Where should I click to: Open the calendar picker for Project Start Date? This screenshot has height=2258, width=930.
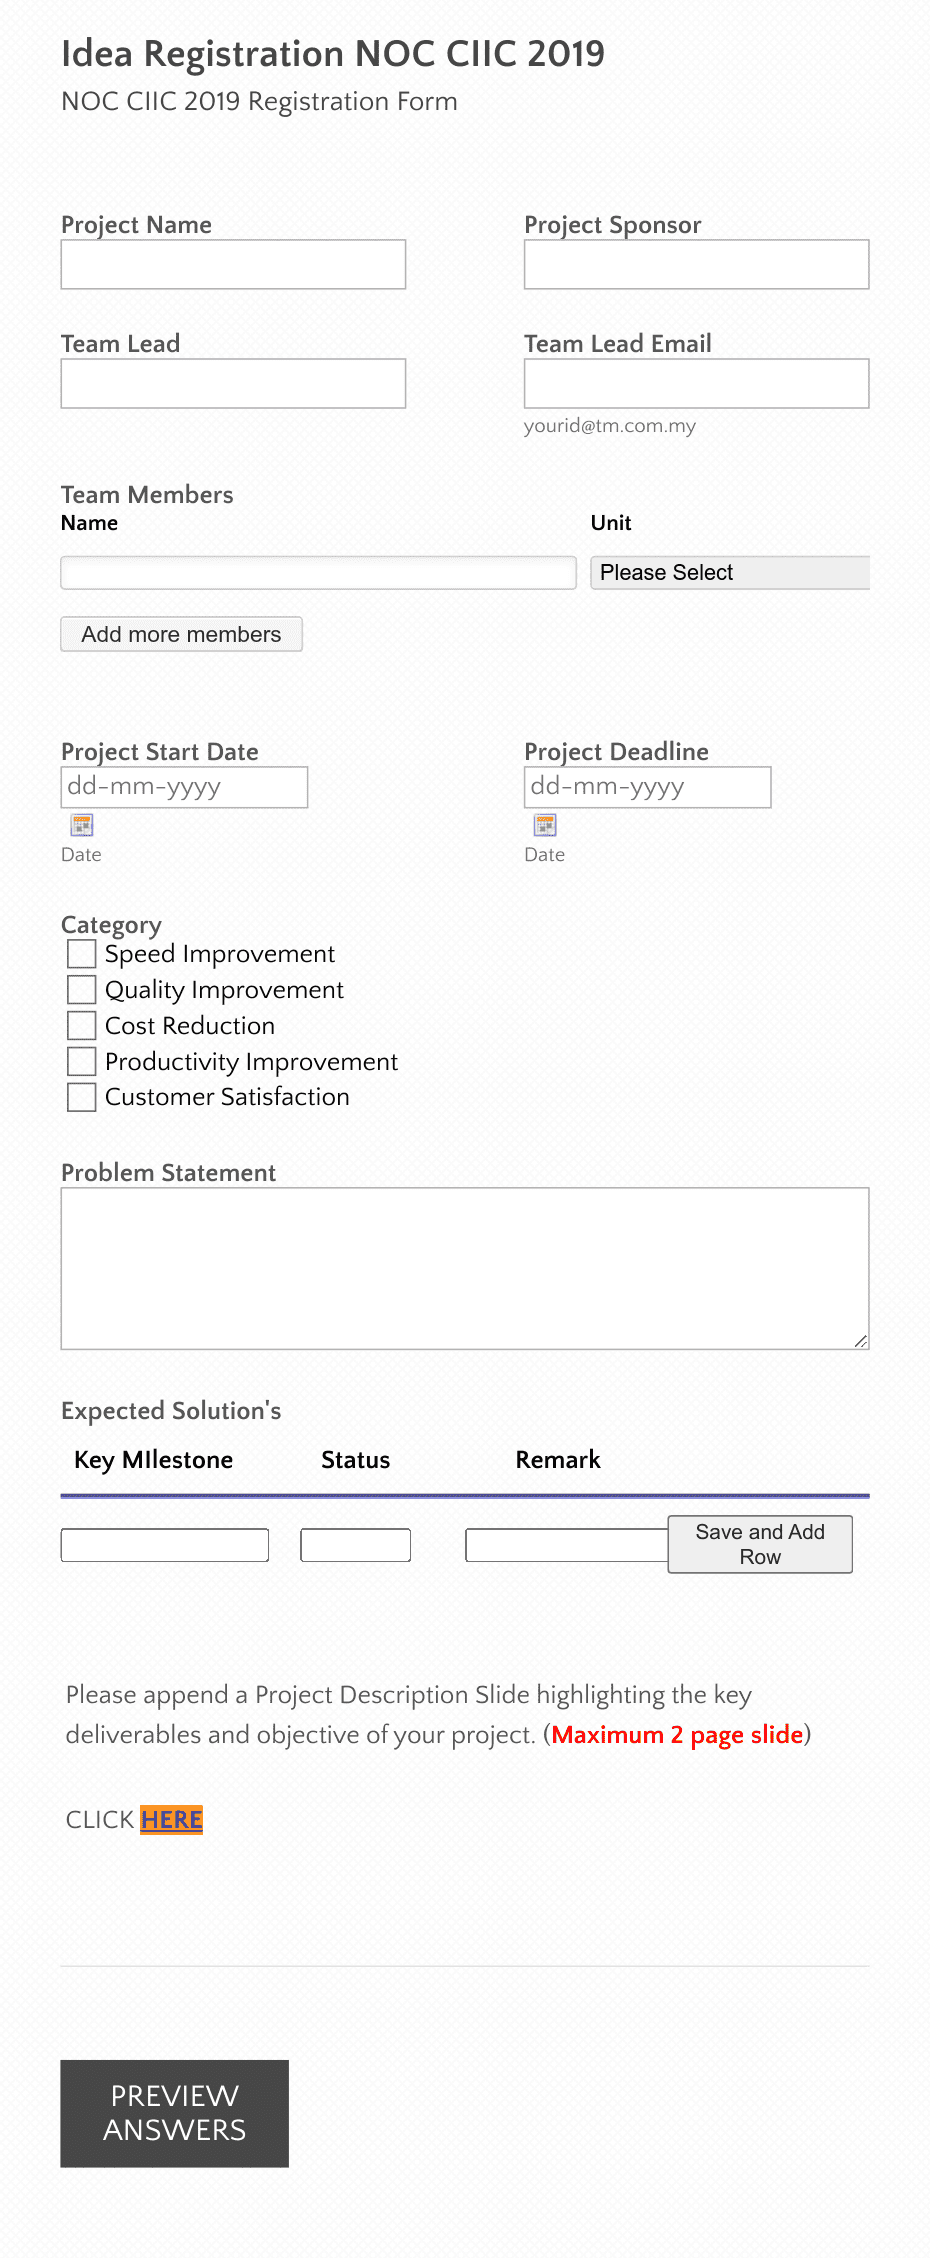point(80,824)
